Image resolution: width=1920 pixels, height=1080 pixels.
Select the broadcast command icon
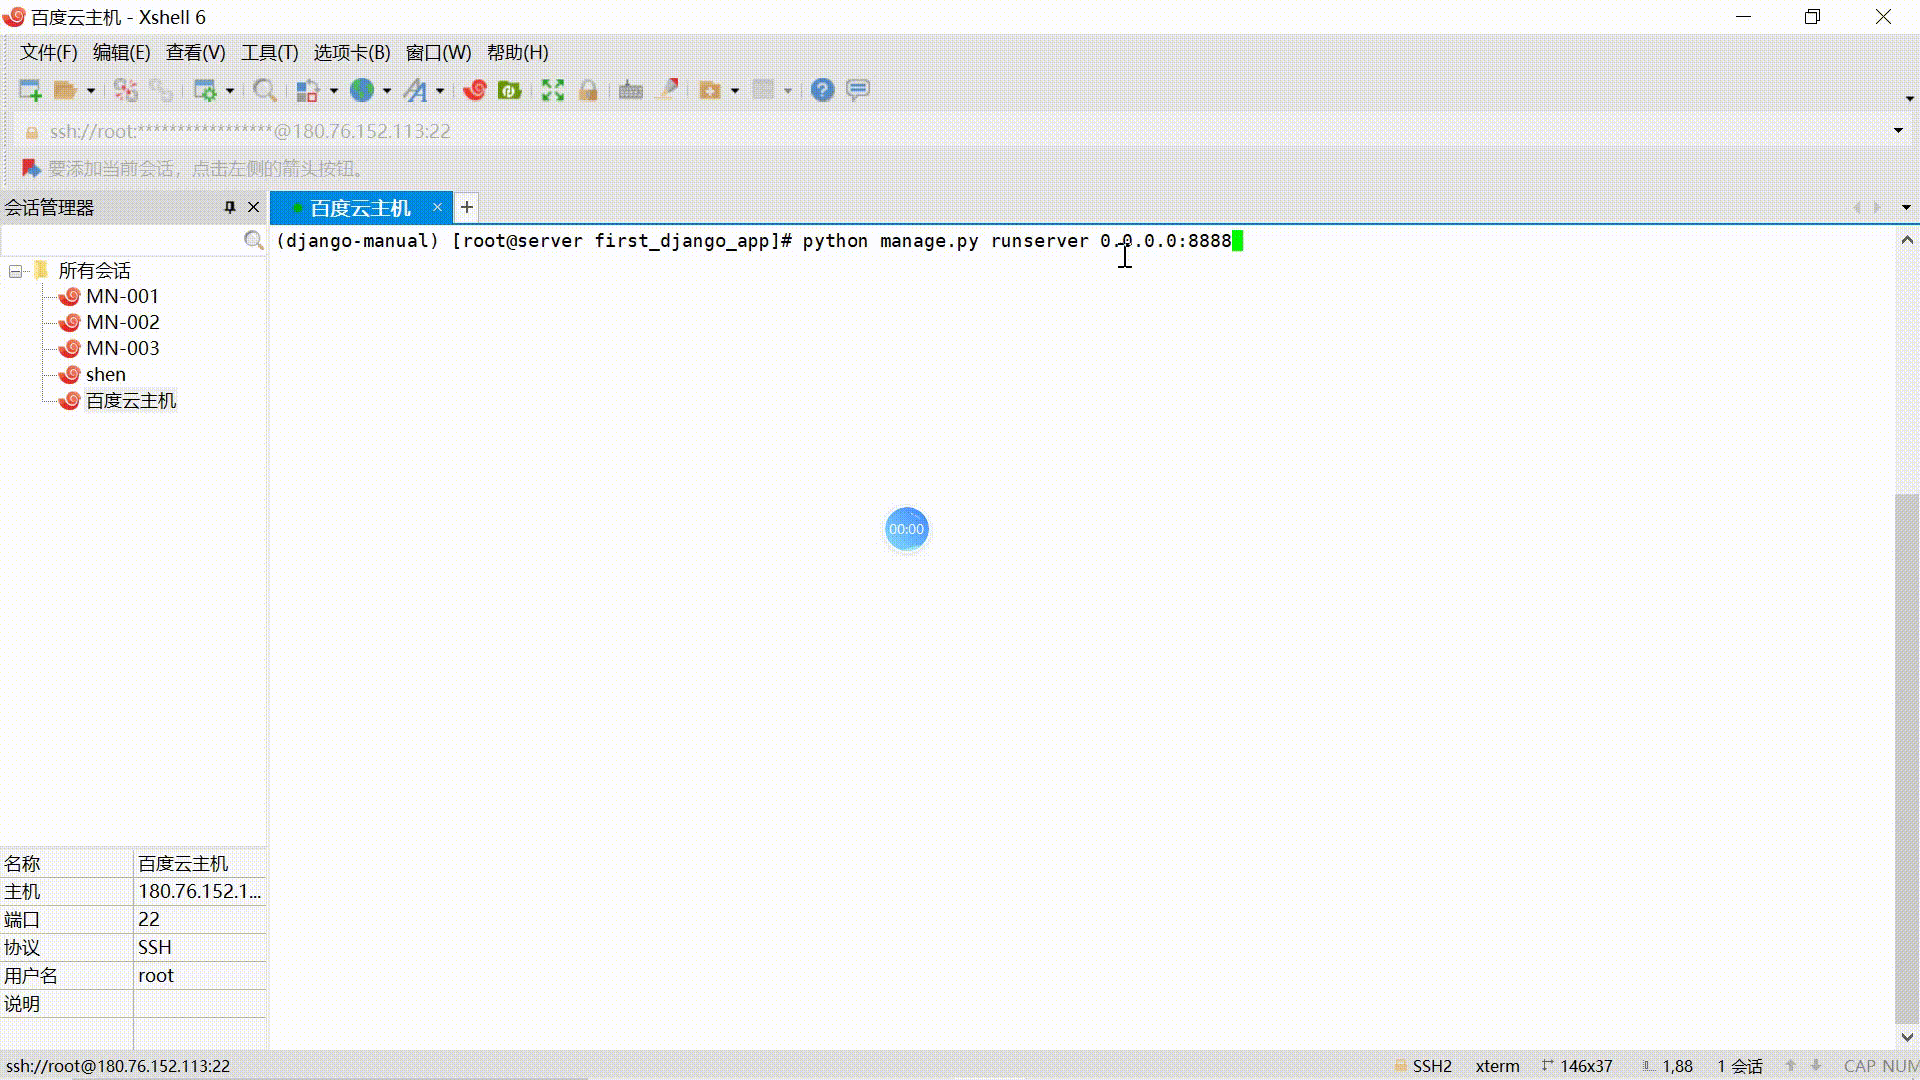pyautogui.click(x=857, y=90)
